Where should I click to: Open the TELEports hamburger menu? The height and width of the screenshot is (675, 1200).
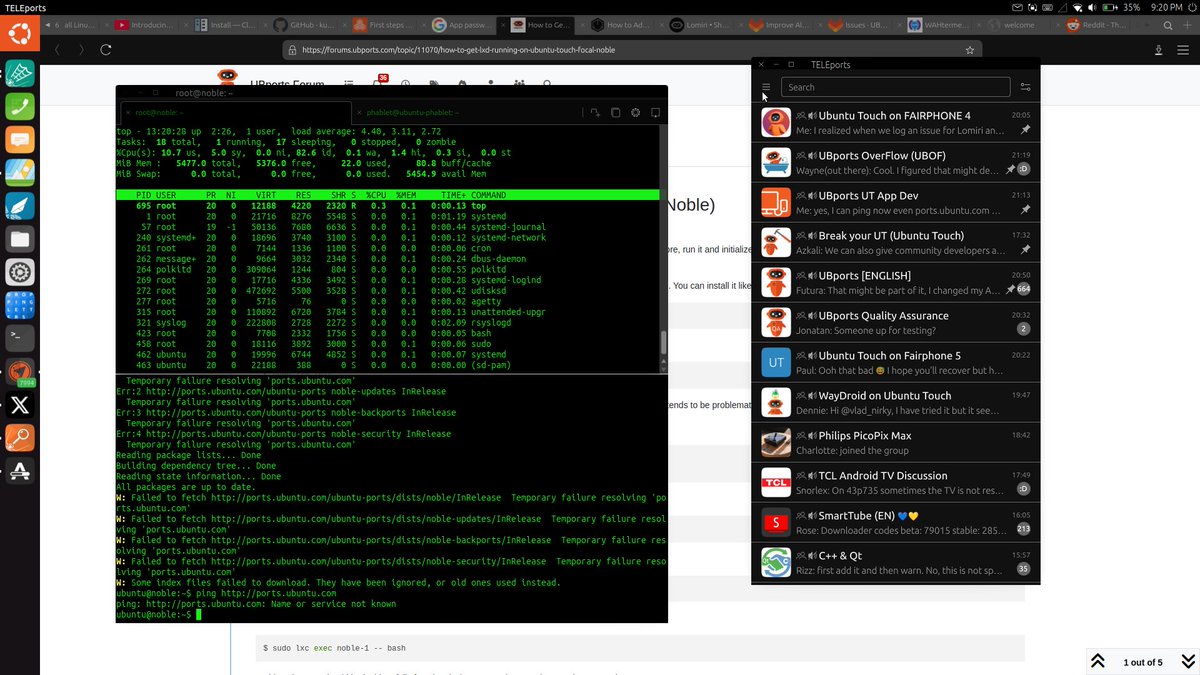[766, 87]
